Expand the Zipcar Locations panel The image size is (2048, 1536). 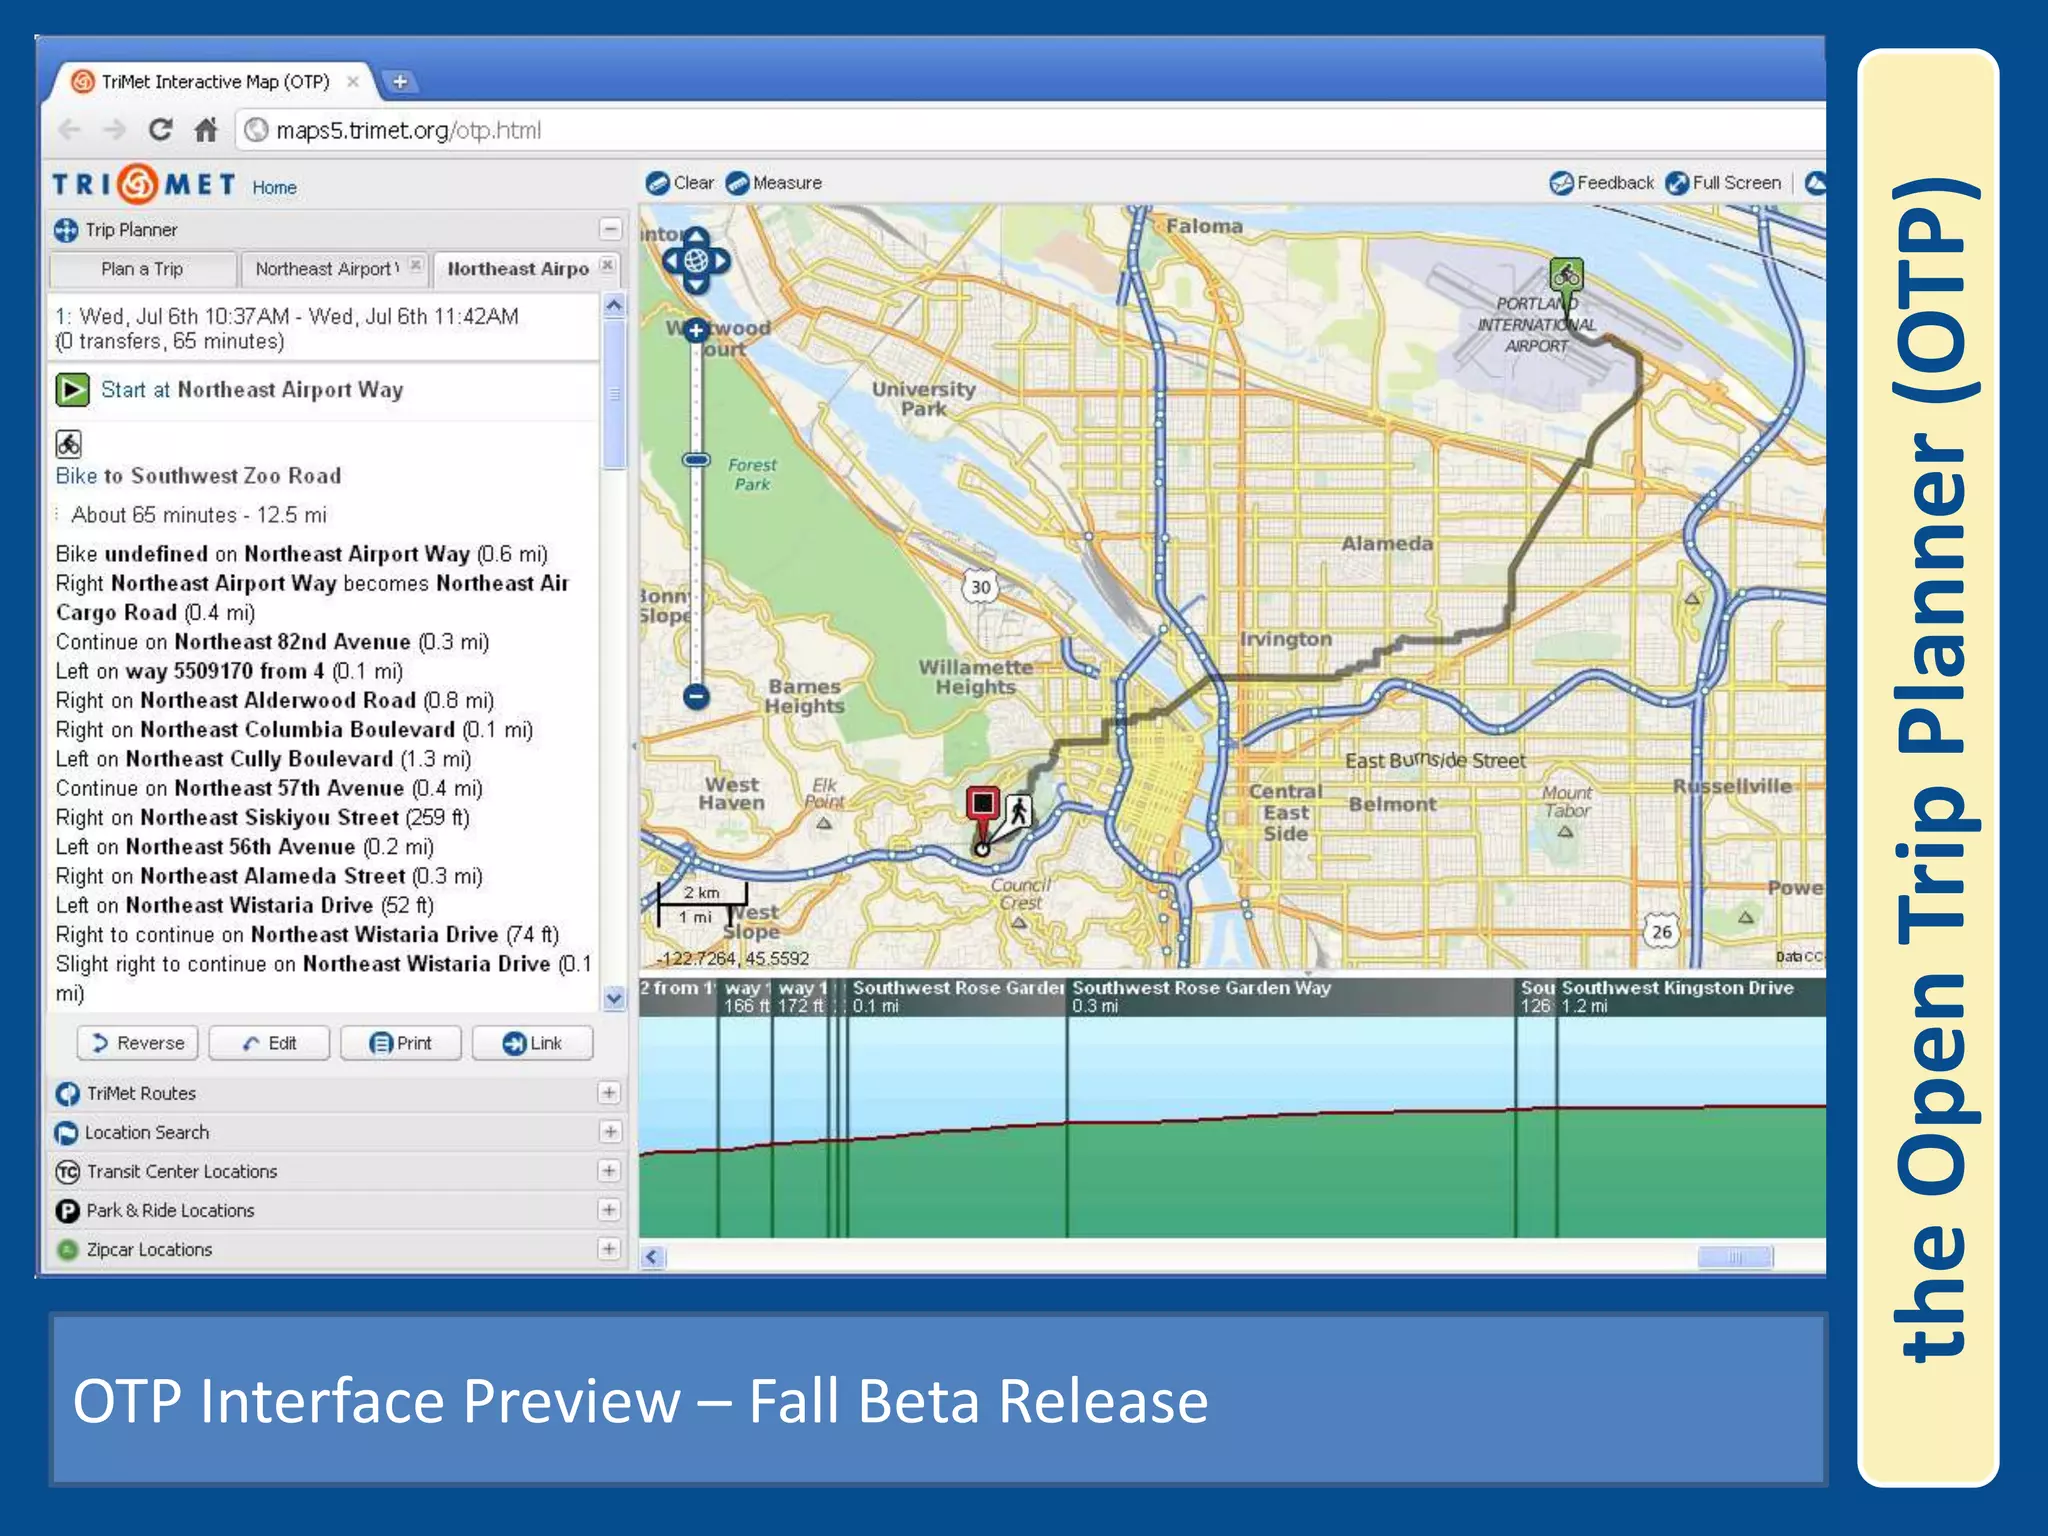(609, 1249)
